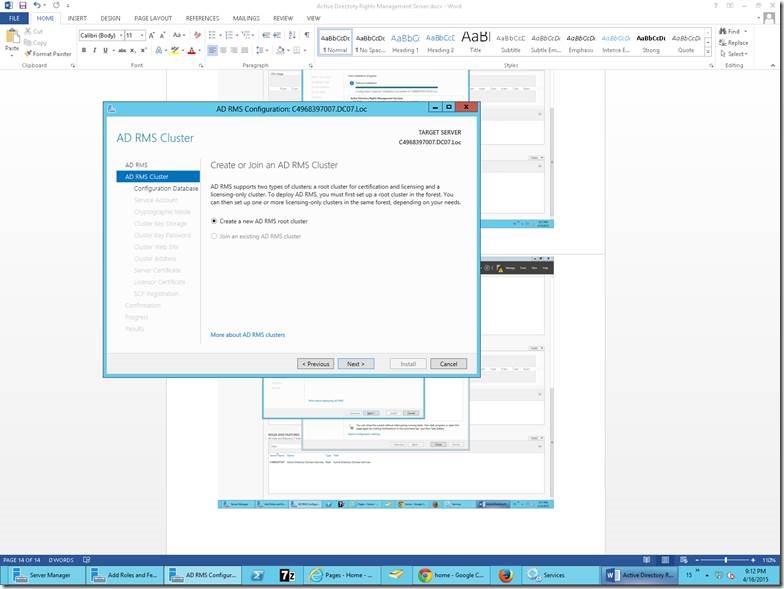Open the Line Spacing dropdown
784x589 pixels.
pyautogui.click(x=260, y=50)
